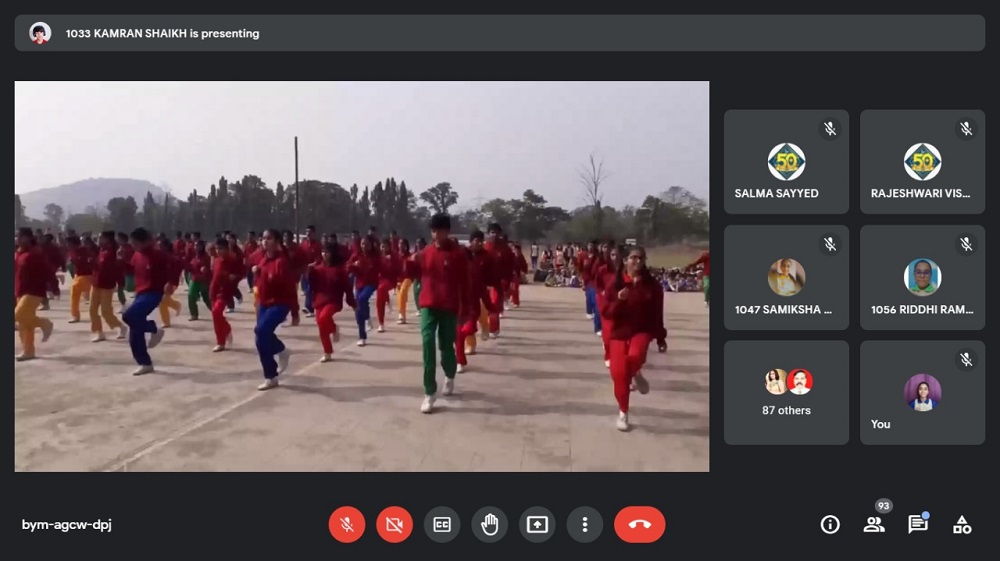Unmute the microphone in the bottom bar
The image size is (1000, 561).
pos(346,525)
